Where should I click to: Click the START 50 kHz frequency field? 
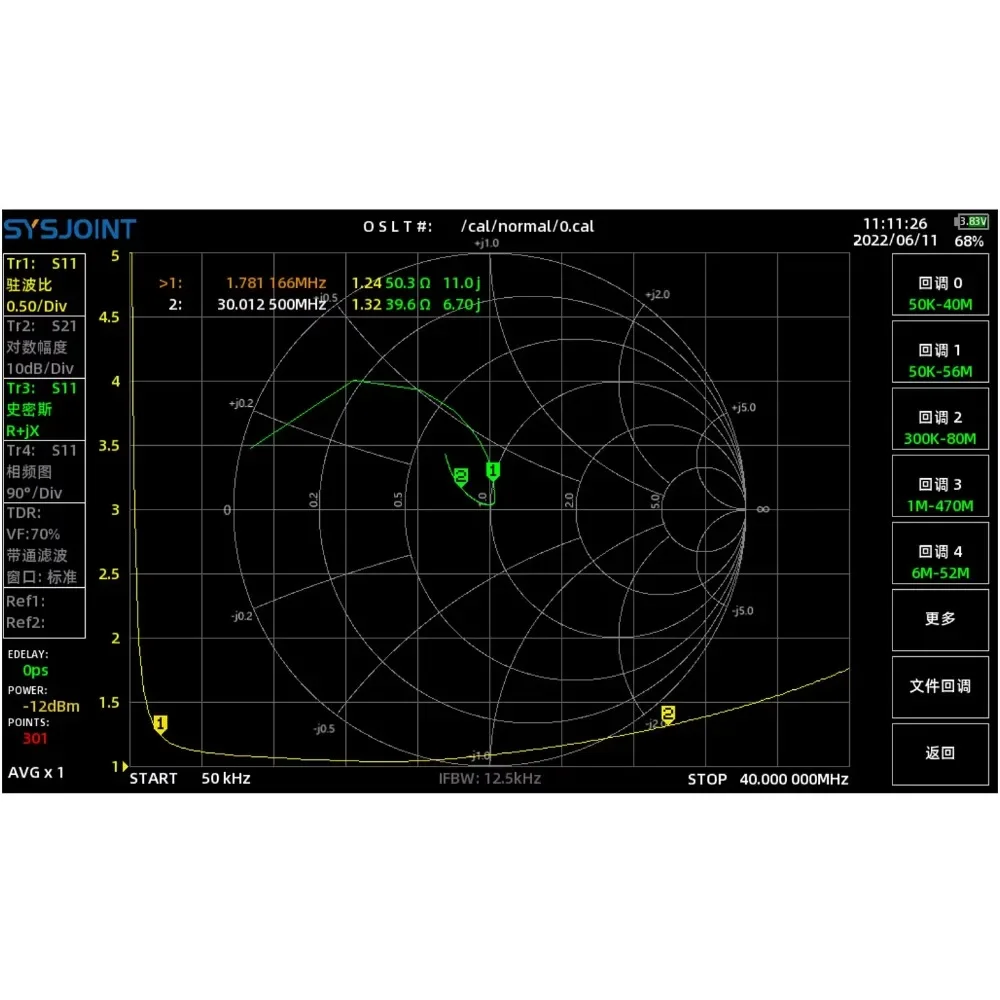[189, 779]
